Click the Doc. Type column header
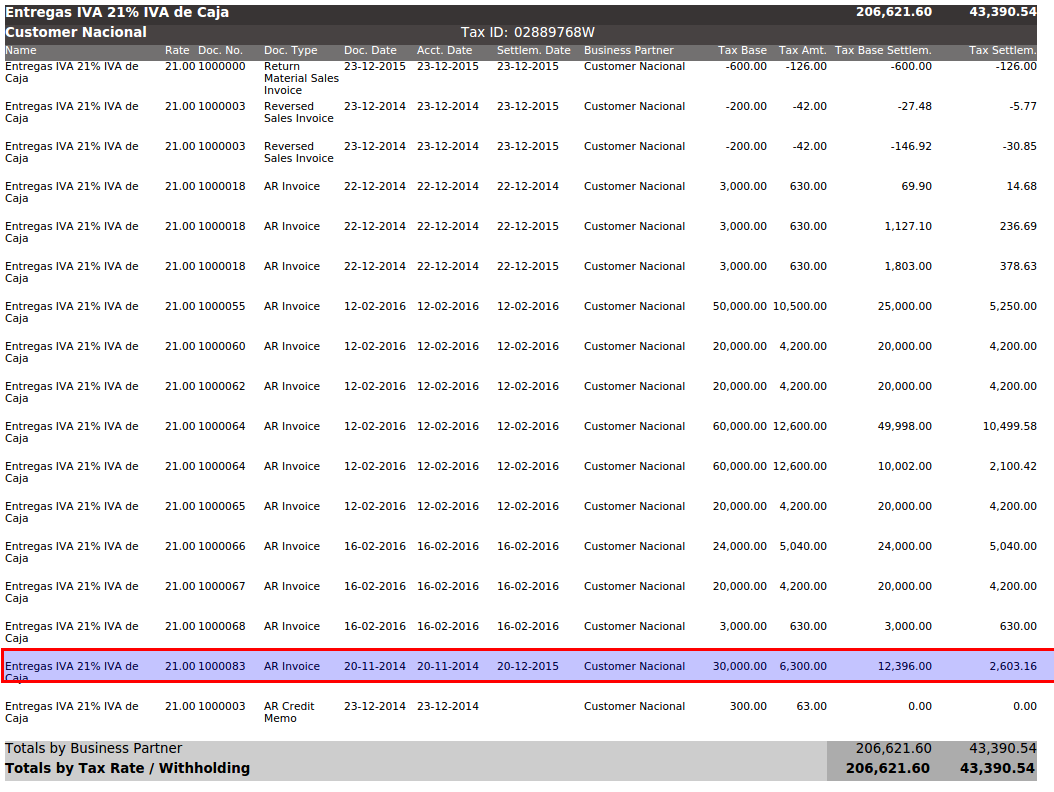The width and height of the screenshot is (1054, 792). click(x=290, y=51)
